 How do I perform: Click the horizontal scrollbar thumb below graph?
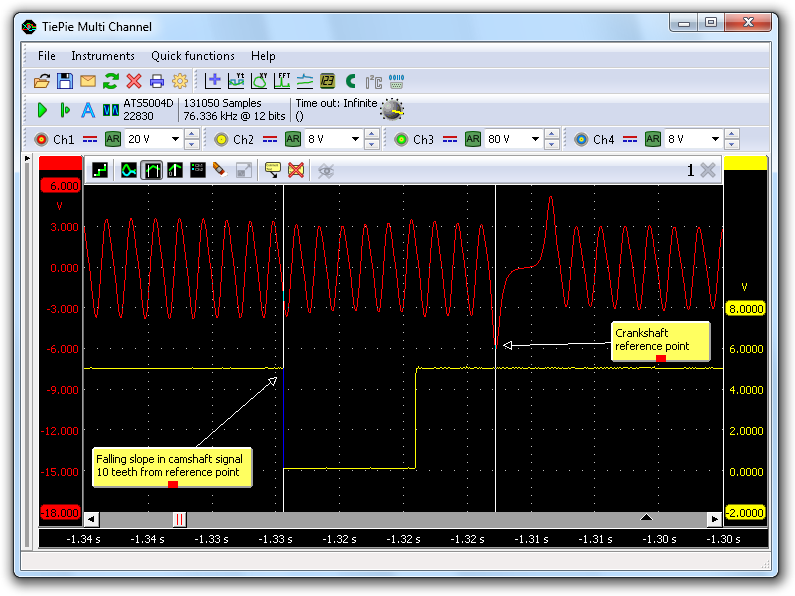click(x=179, y=519)
